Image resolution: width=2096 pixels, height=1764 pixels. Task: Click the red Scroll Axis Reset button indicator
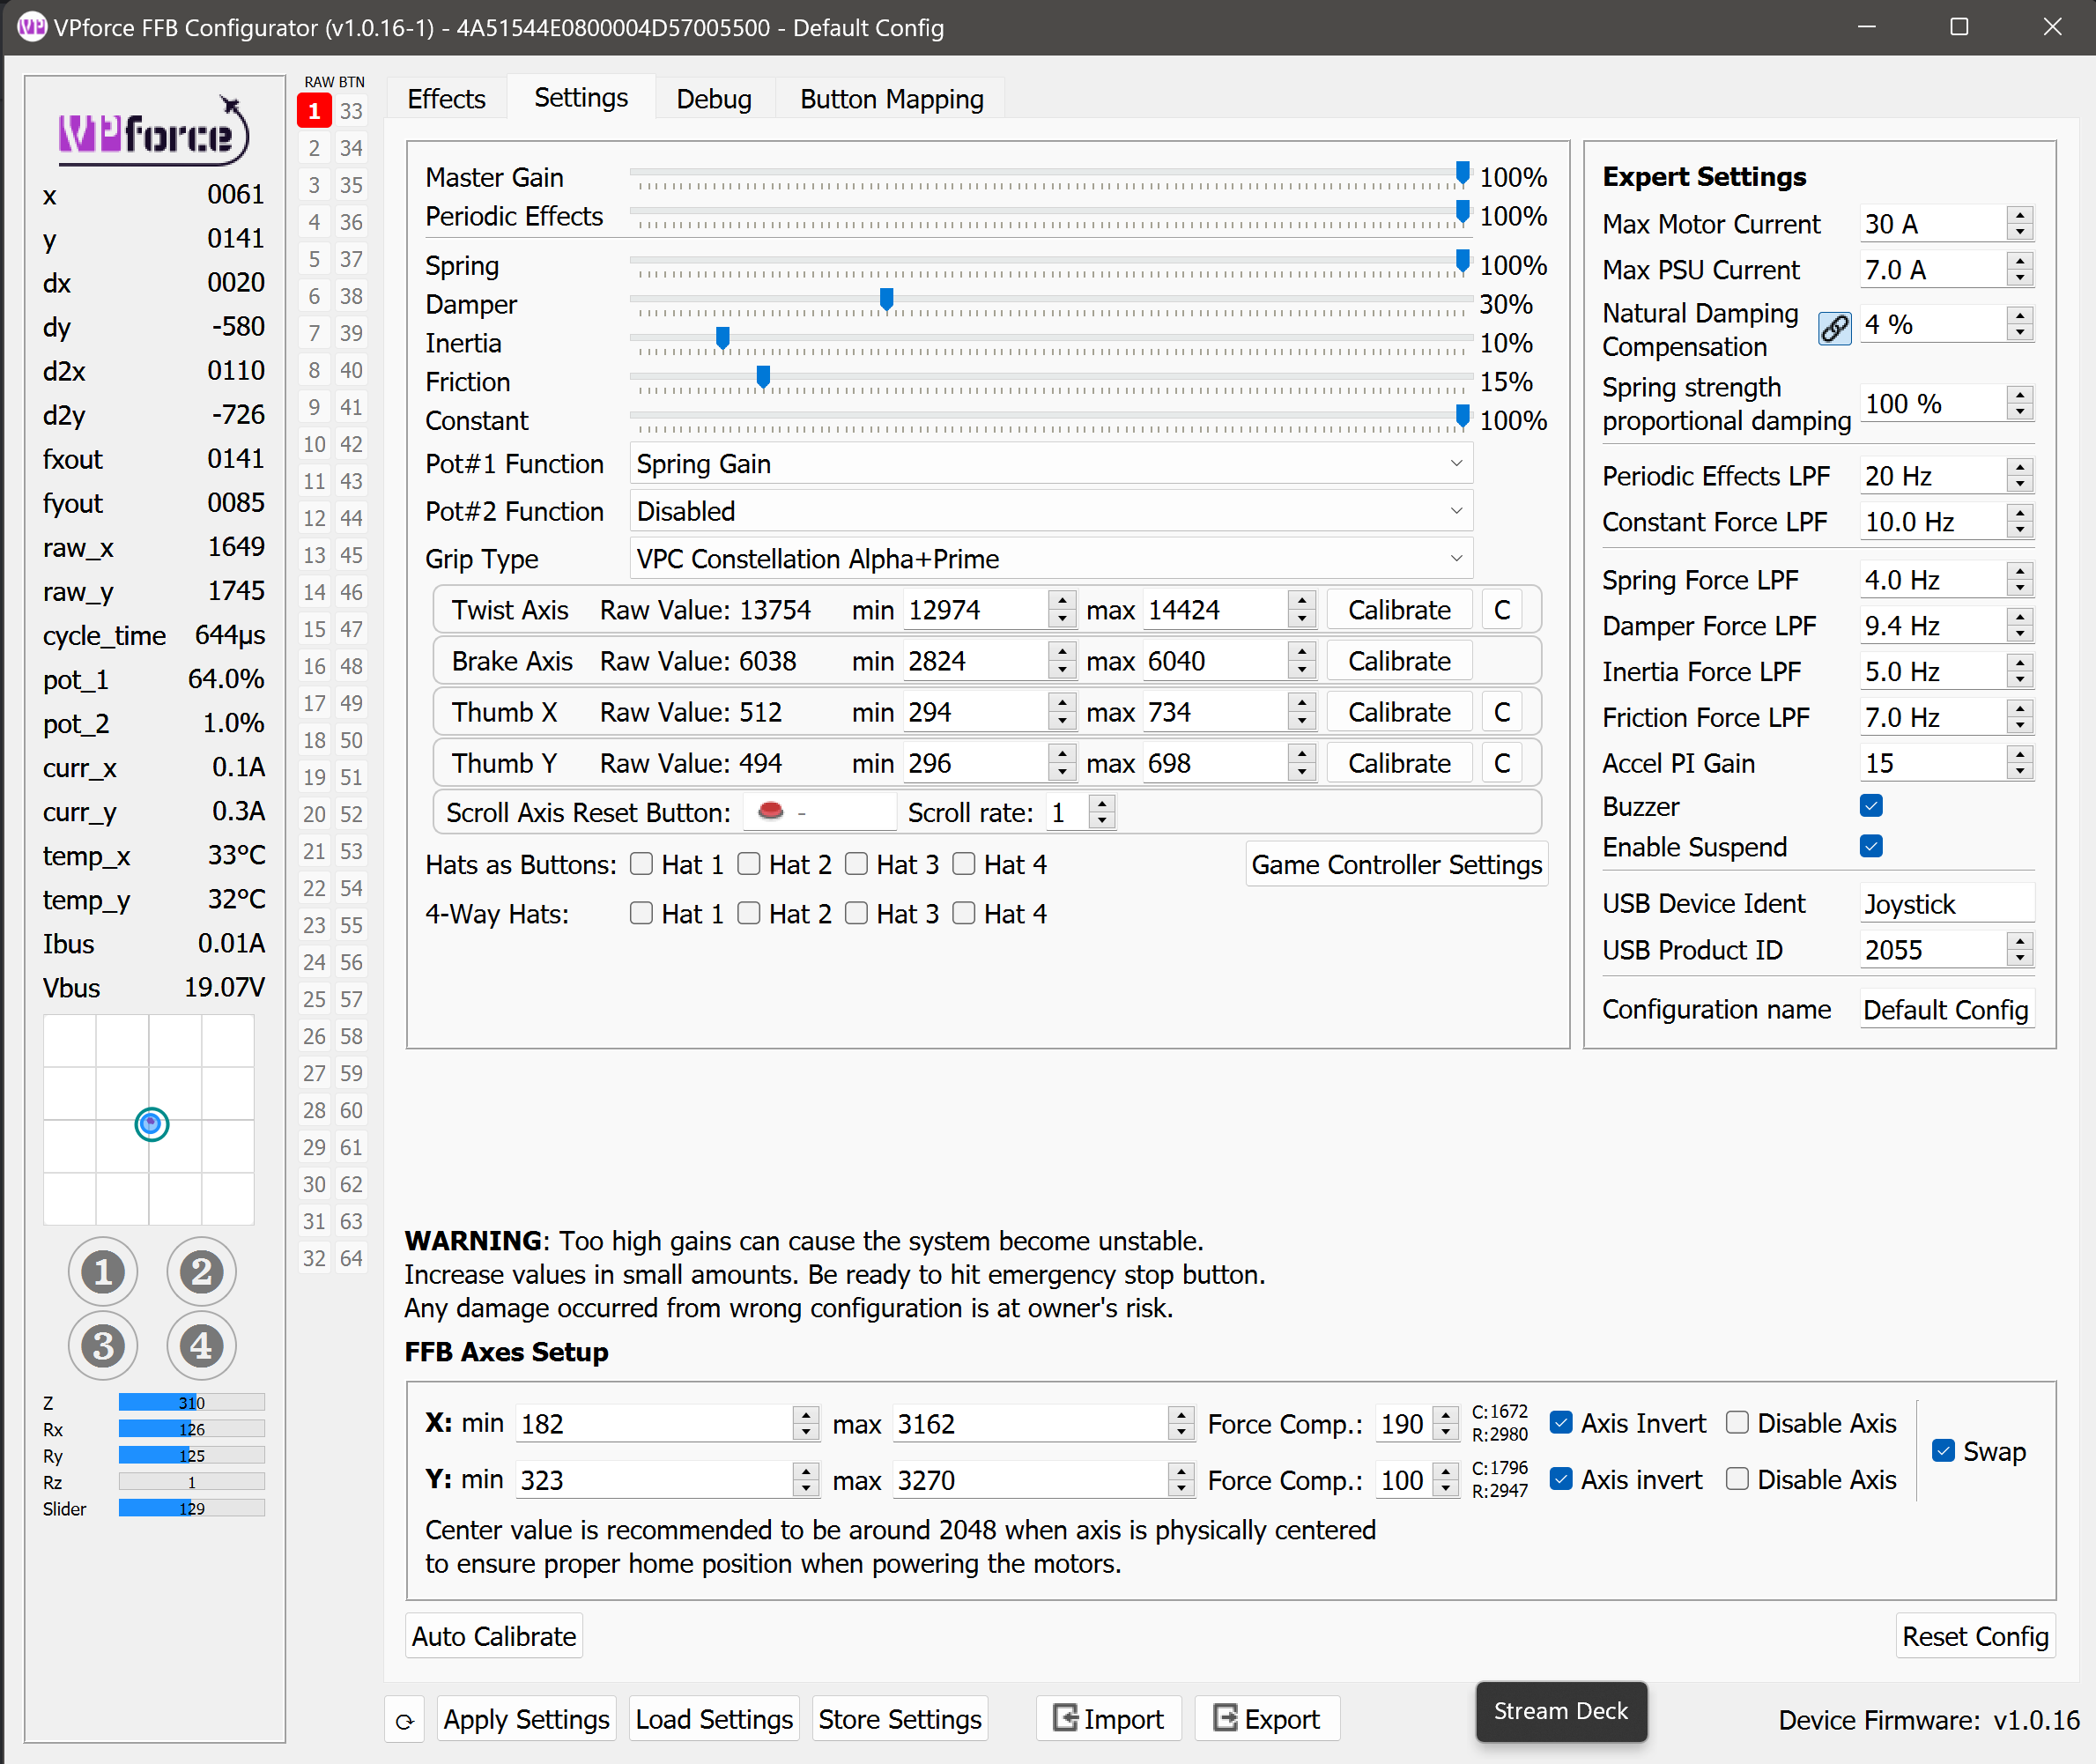tap(770, 811)
